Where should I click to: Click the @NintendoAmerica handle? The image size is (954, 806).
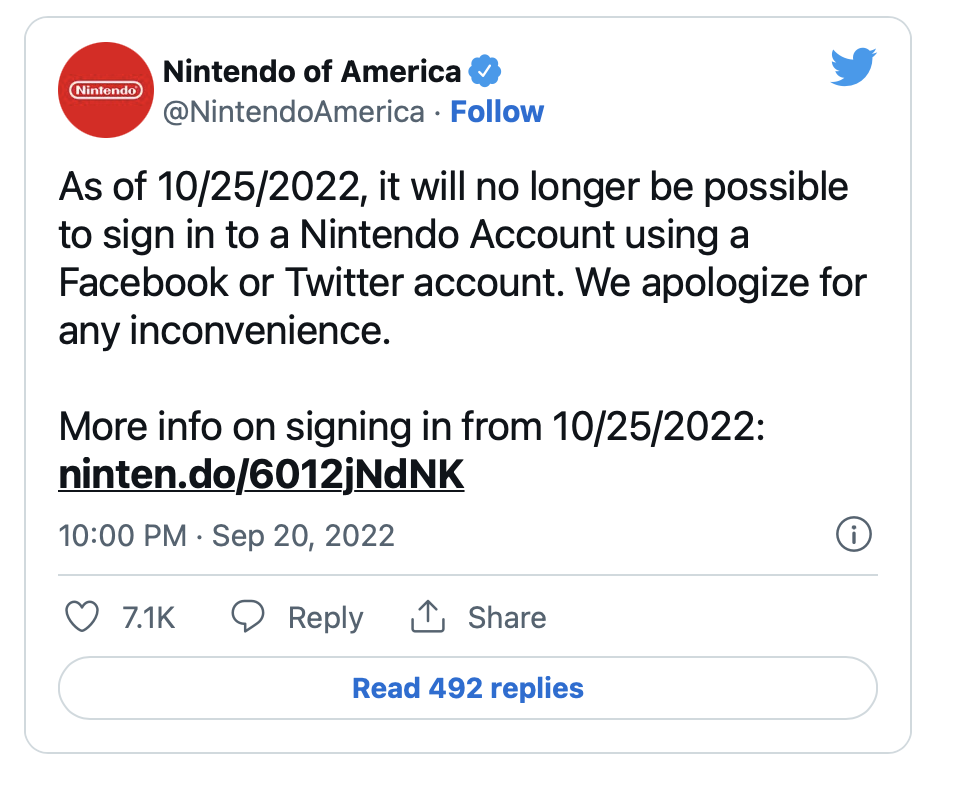pos(294,112)
